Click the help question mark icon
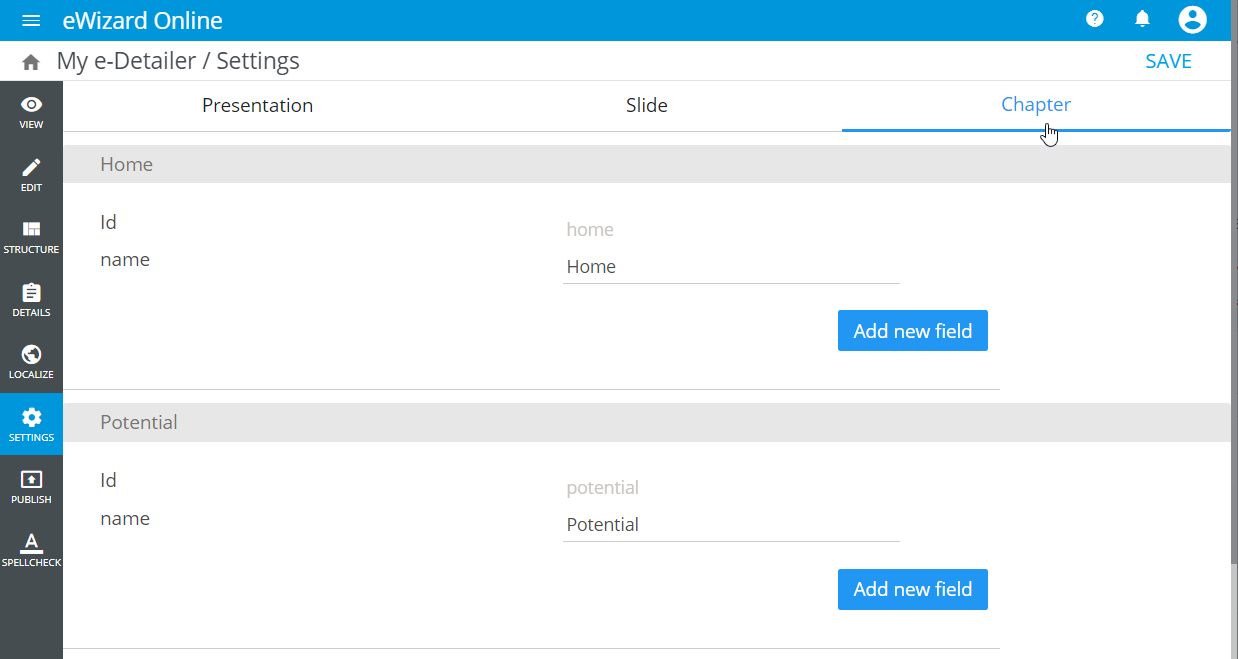 [x=1095, y=19]
